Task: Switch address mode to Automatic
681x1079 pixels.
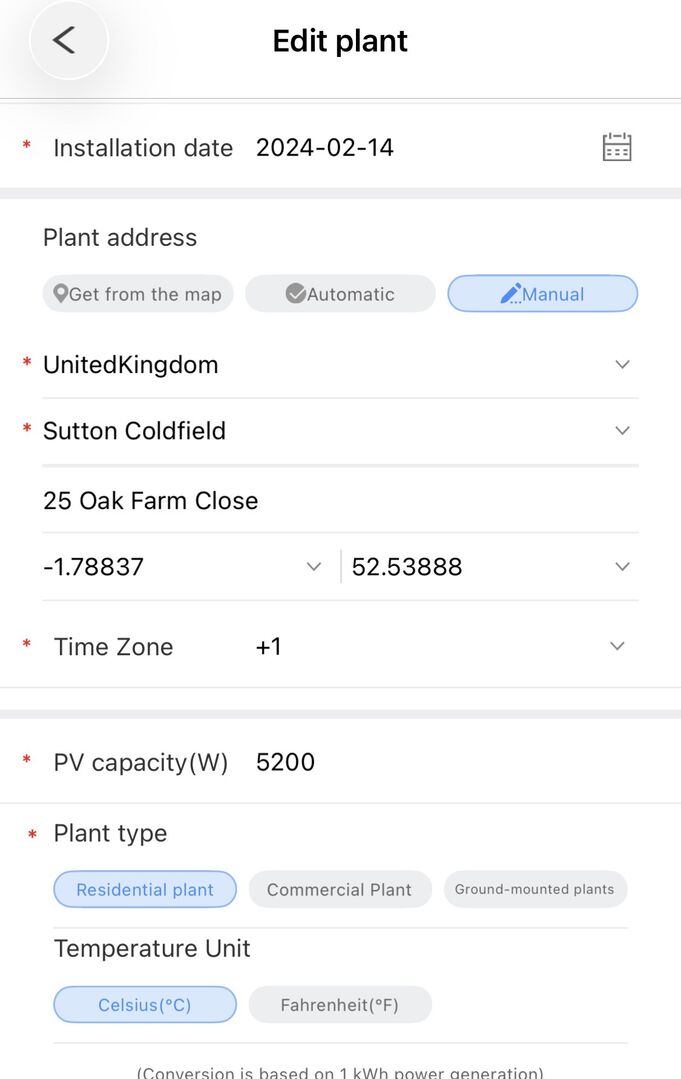Action: pos(340,294)
